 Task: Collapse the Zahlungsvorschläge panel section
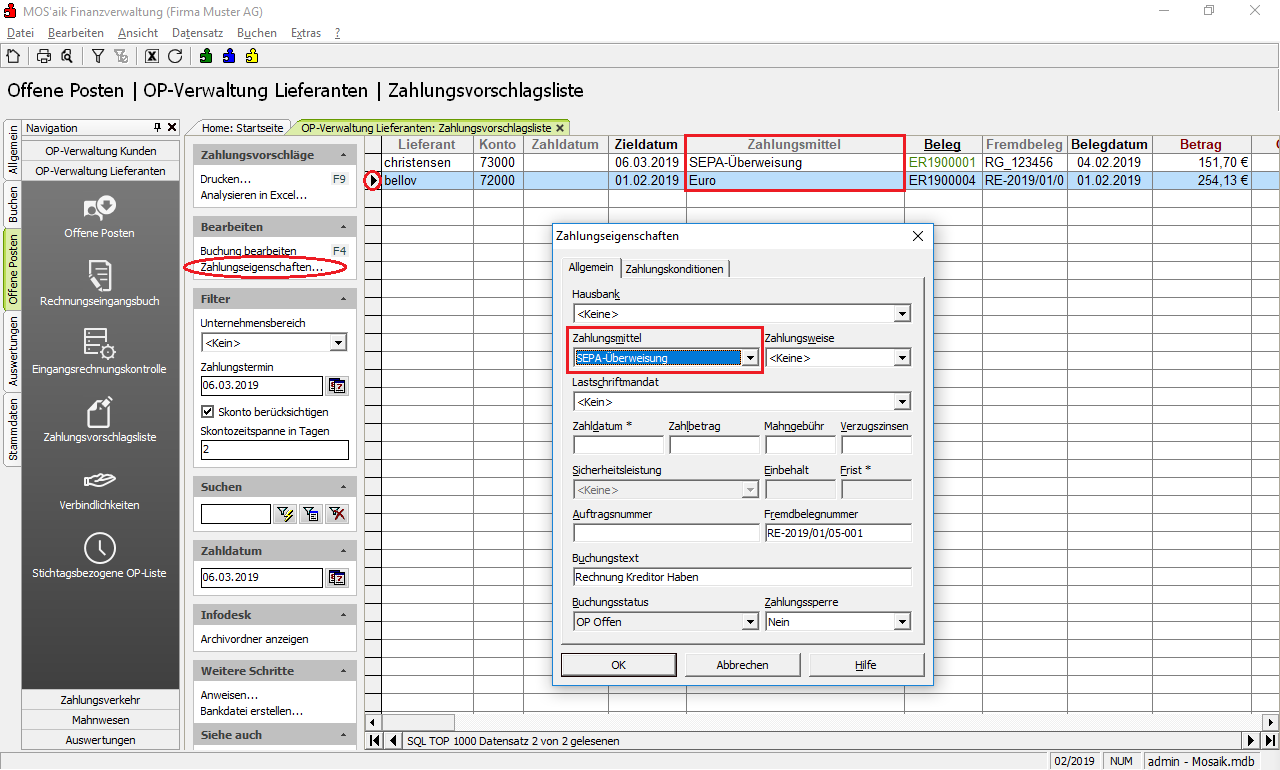[x=344, y=156]
